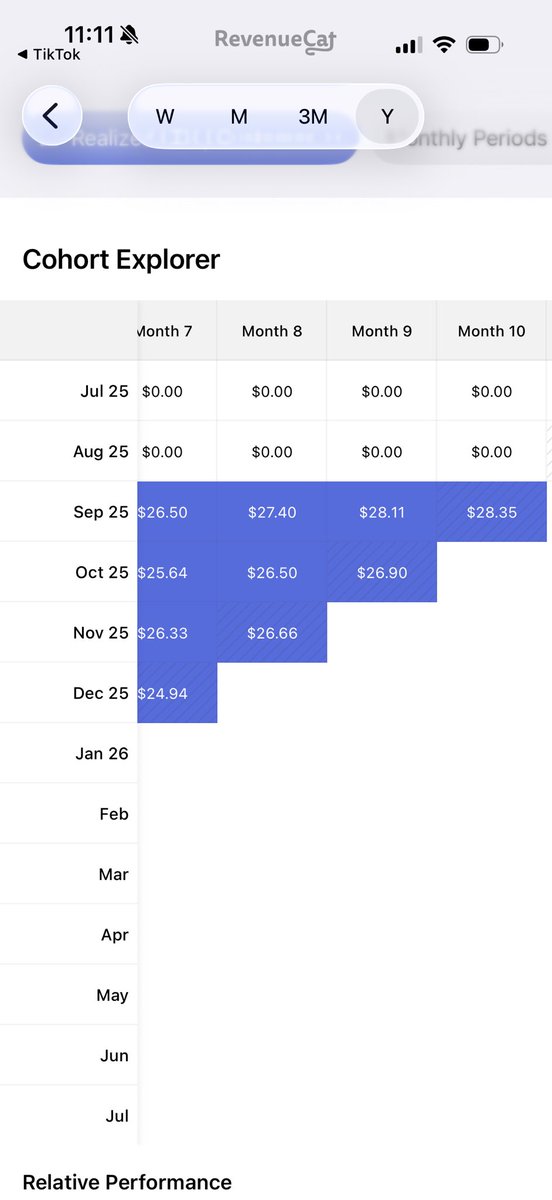Select the Y time range option
Image resolution: width=552 pixels, height=1200 pixels.
click(x=387, y=117)
